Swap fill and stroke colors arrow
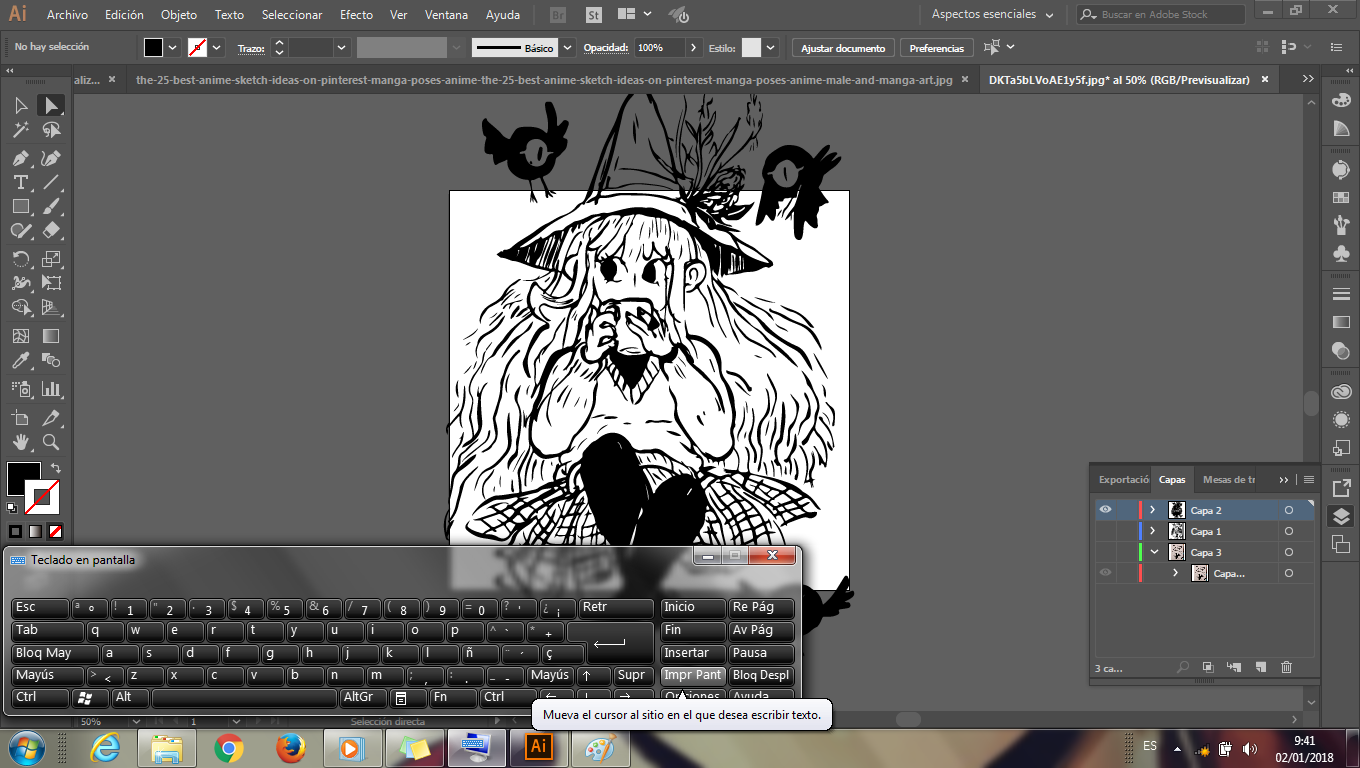Viewport: 1360px width, 768px height. coord(56,467)
